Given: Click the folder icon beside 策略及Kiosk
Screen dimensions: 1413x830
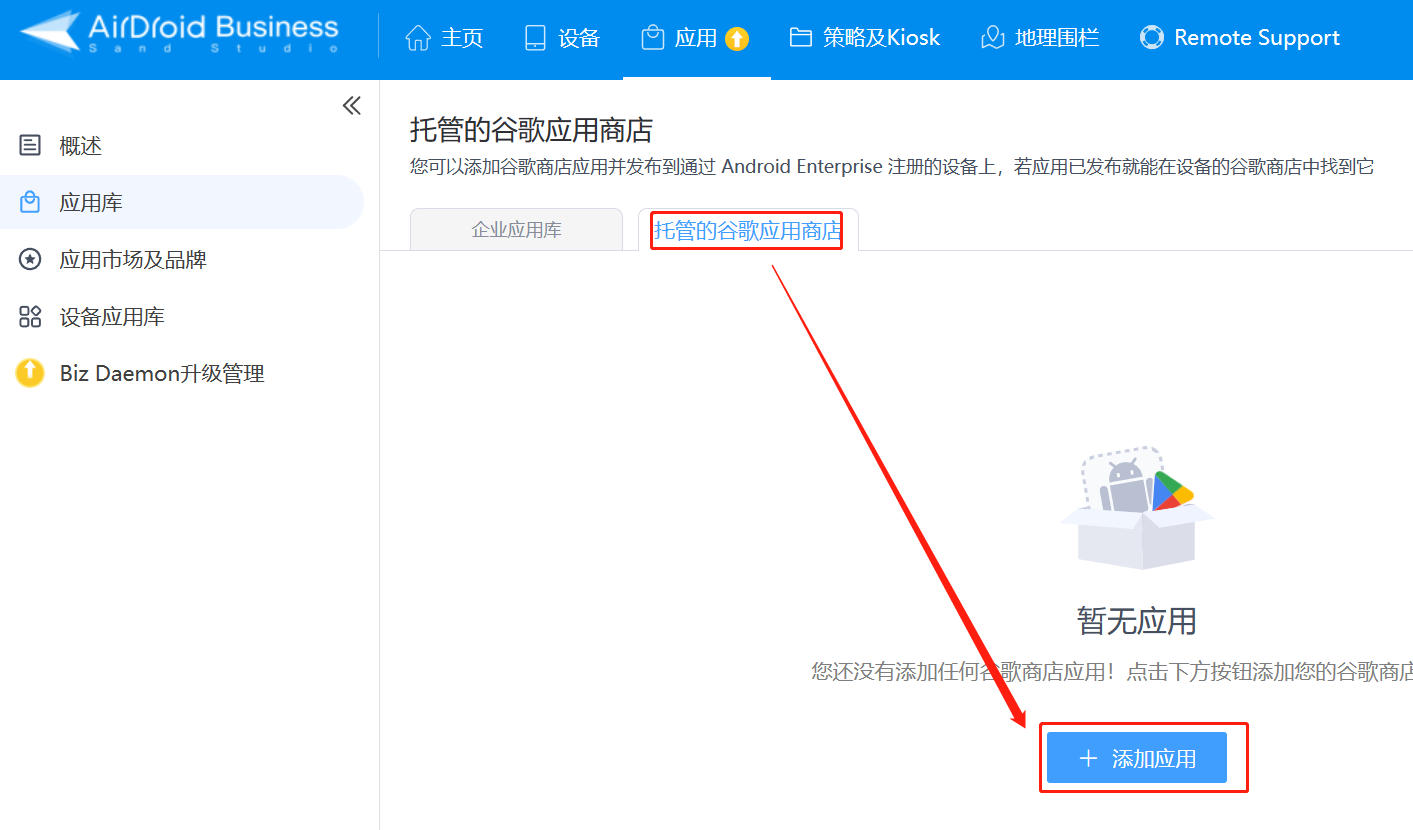Looking at the screenshot, I should click(x=800, y=38).
